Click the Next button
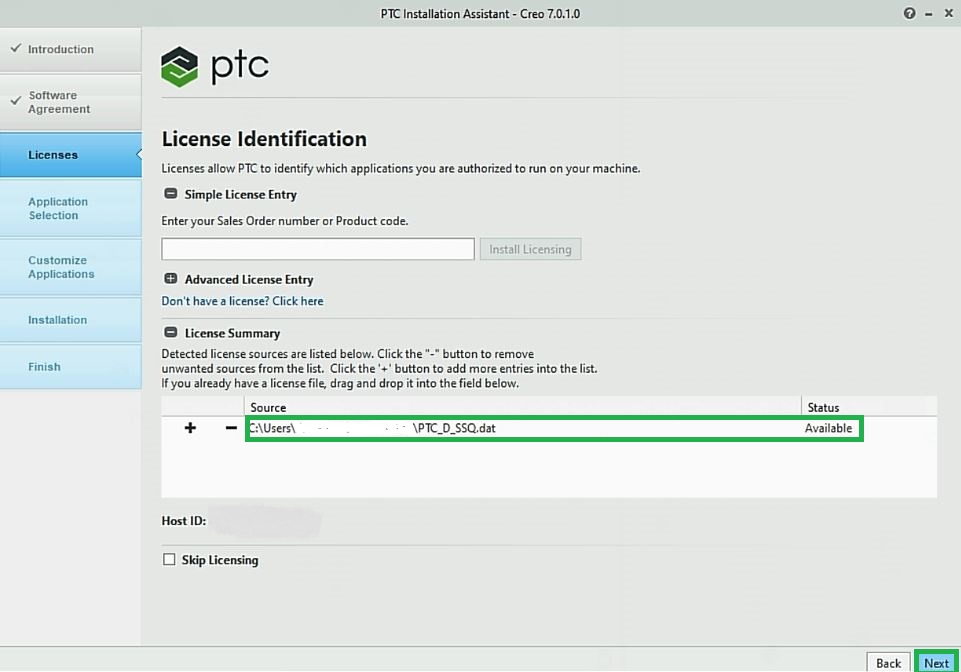The image size is (961, 672). point(936,662)
